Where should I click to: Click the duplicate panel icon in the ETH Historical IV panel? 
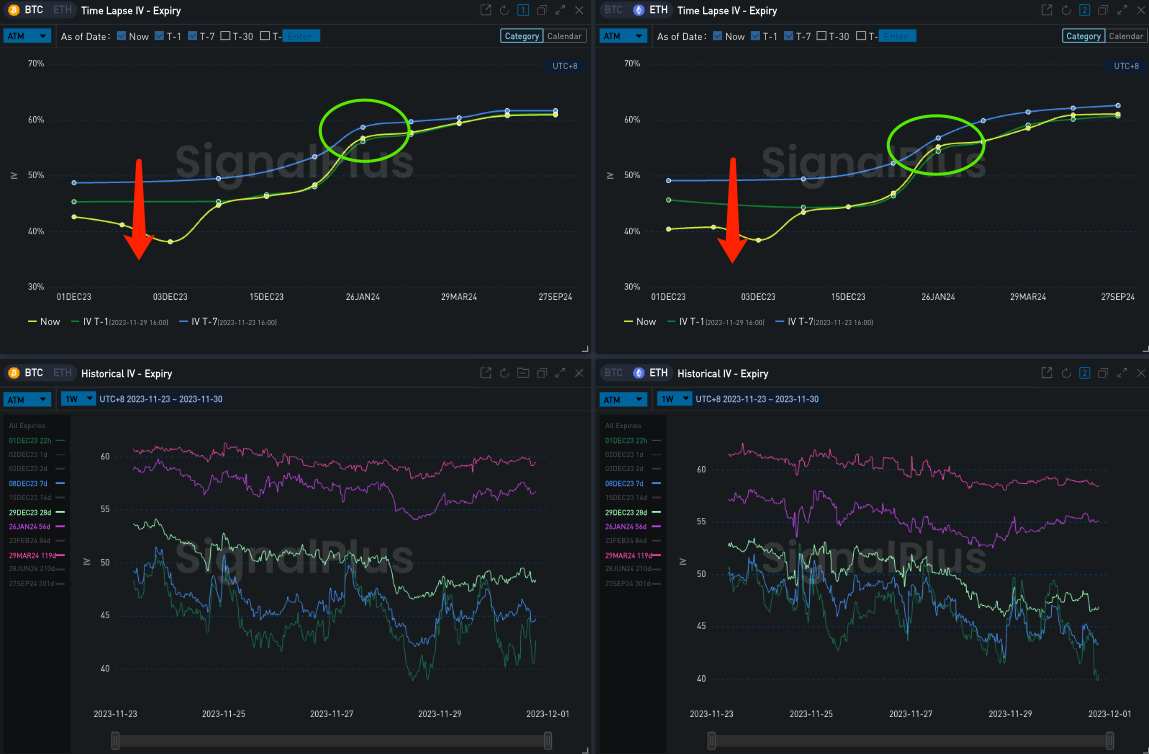pyautogui.click(x=1103, y=373)
